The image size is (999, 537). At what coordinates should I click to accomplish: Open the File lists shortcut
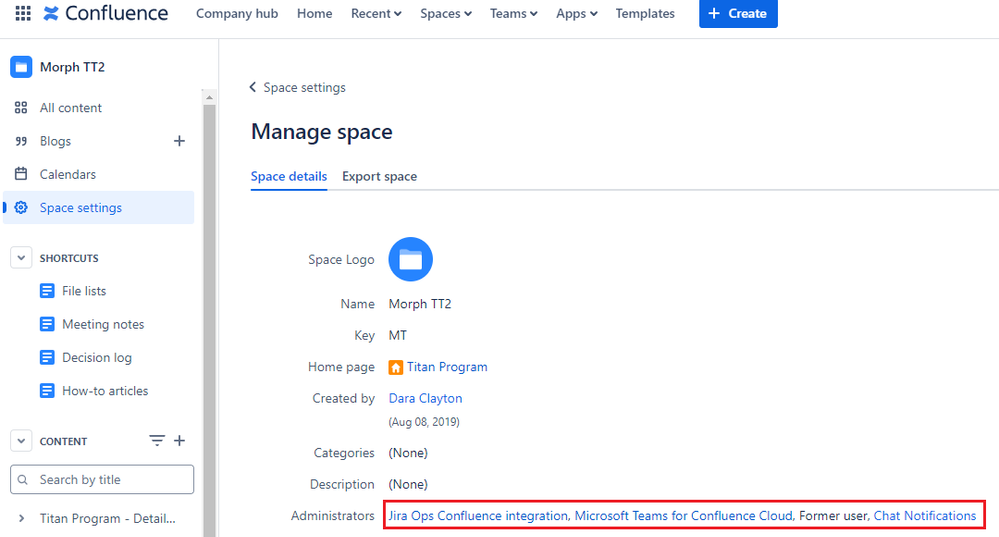84,291
